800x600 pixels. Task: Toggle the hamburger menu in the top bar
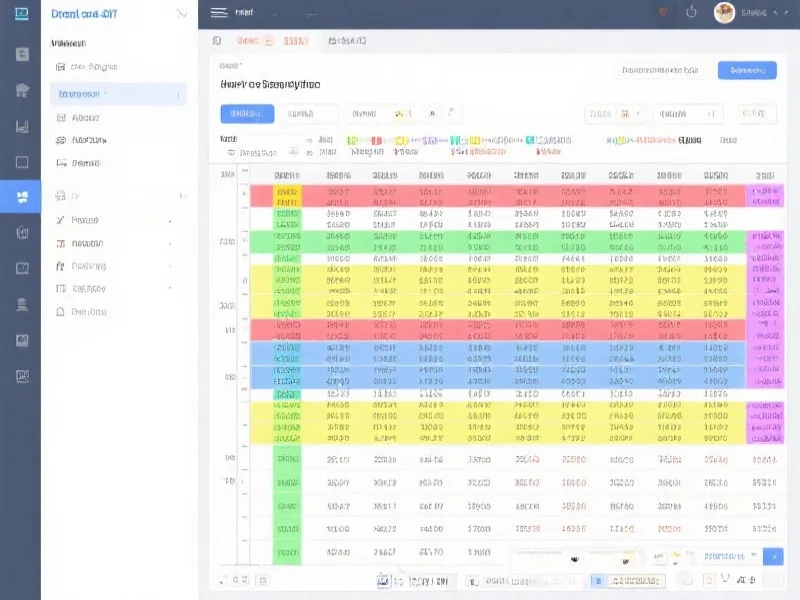coord(219,12)
